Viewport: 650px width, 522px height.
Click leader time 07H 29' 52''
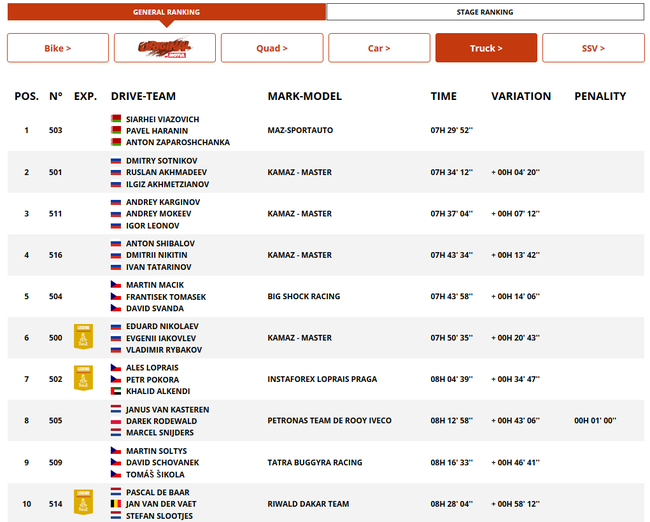pyautogui.click(x=451, y=130)
